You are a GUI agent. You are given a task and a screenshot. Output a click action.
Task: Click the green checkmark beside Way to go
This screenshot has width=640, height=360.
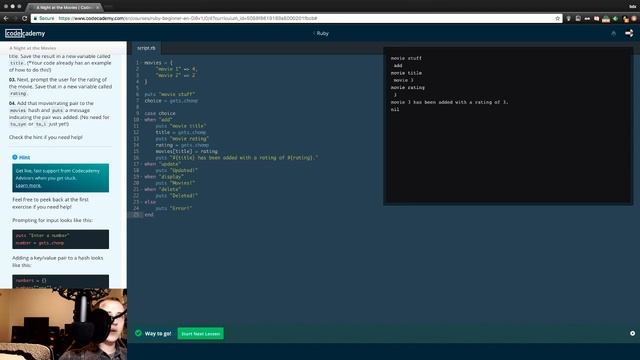click(x=138, y=333)
